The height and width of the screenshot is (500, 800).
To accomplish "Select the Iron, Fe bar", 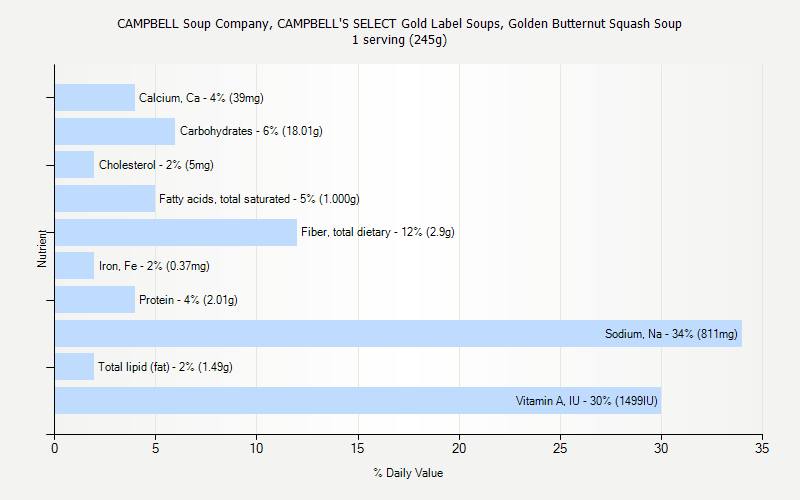I will point(75,265).
